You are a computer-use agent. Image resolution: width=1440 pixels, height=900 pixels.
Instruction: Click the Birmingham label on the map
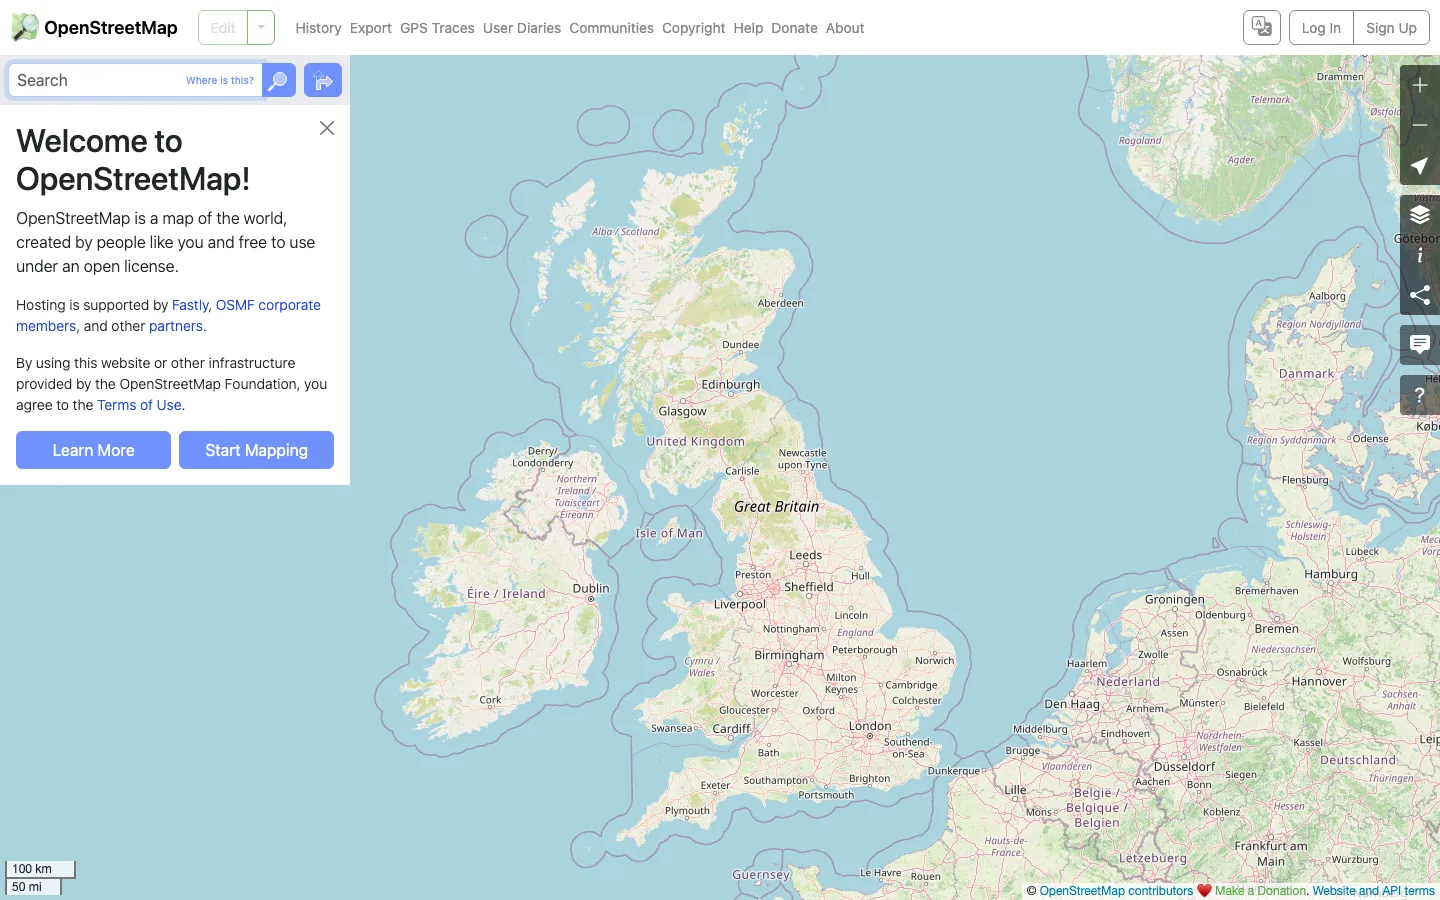click(789, 656)
